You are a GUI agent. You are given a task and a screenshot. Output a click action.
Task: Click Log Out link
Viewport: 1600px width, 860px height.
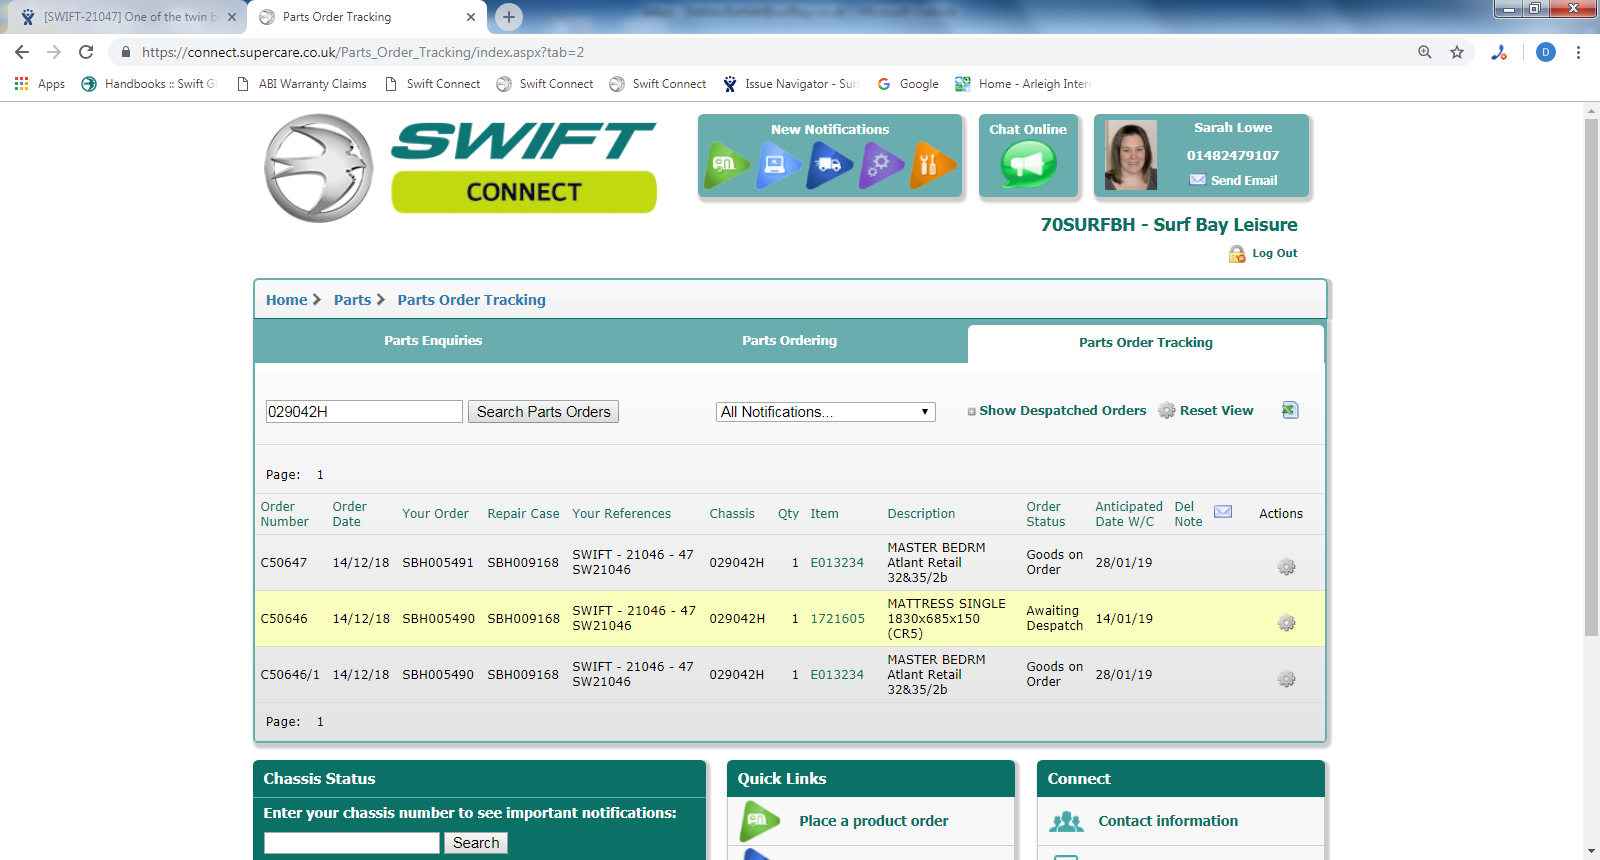click(x=1274, y=254)
